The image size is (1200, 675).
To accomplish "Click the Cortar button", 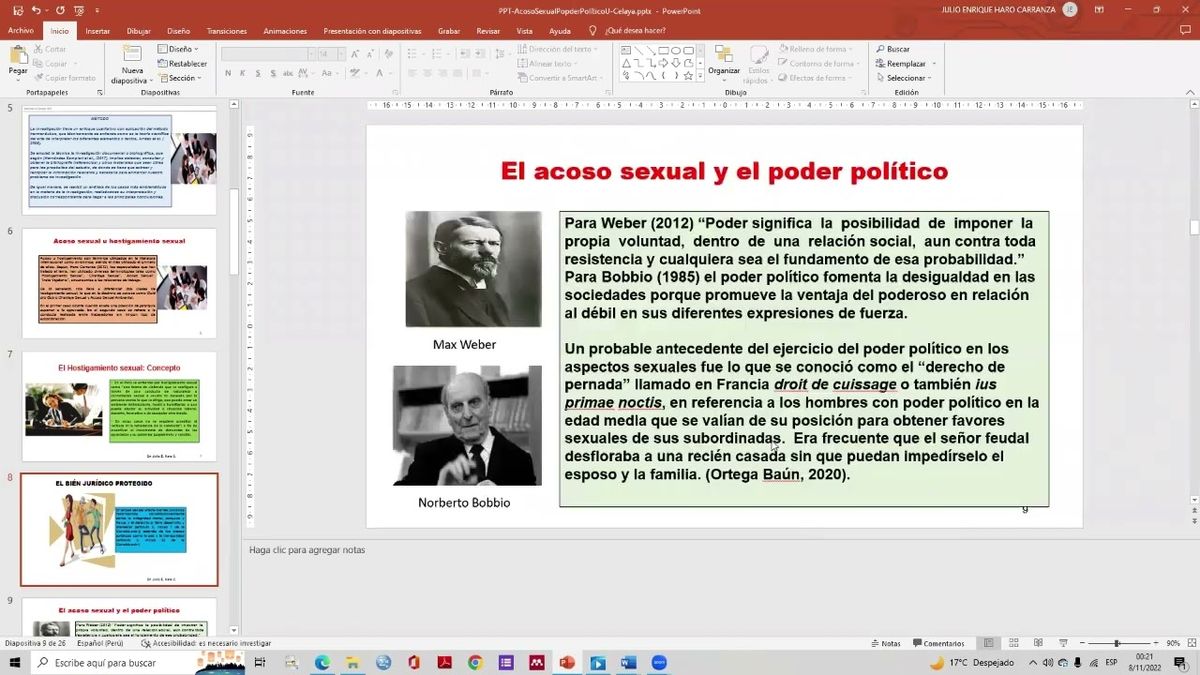I will [x=49, y=48].
